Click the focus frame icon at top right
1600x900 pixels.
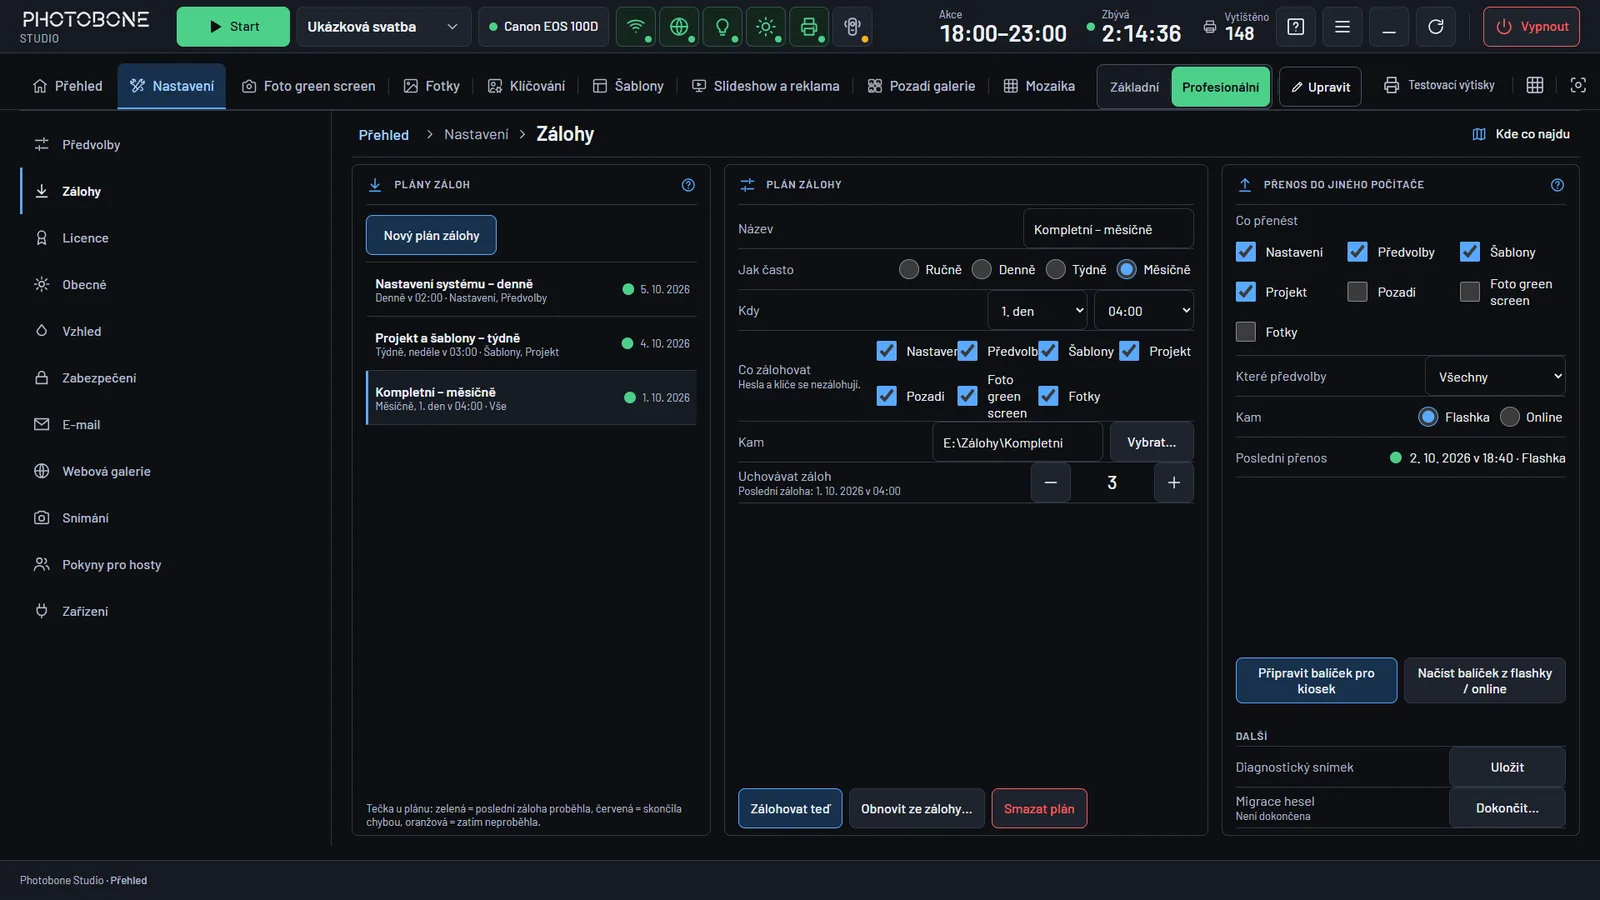(1578, 86)
